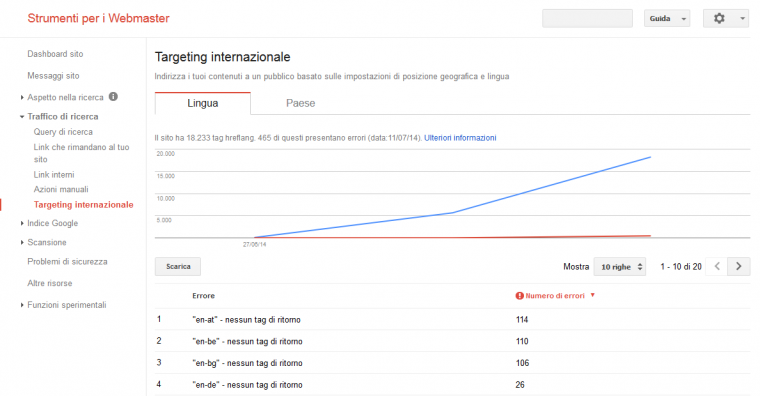The width and height of the screenshot is (760, 396).
Task: Open the settings gear menu
Action: (x=726, y=18)
